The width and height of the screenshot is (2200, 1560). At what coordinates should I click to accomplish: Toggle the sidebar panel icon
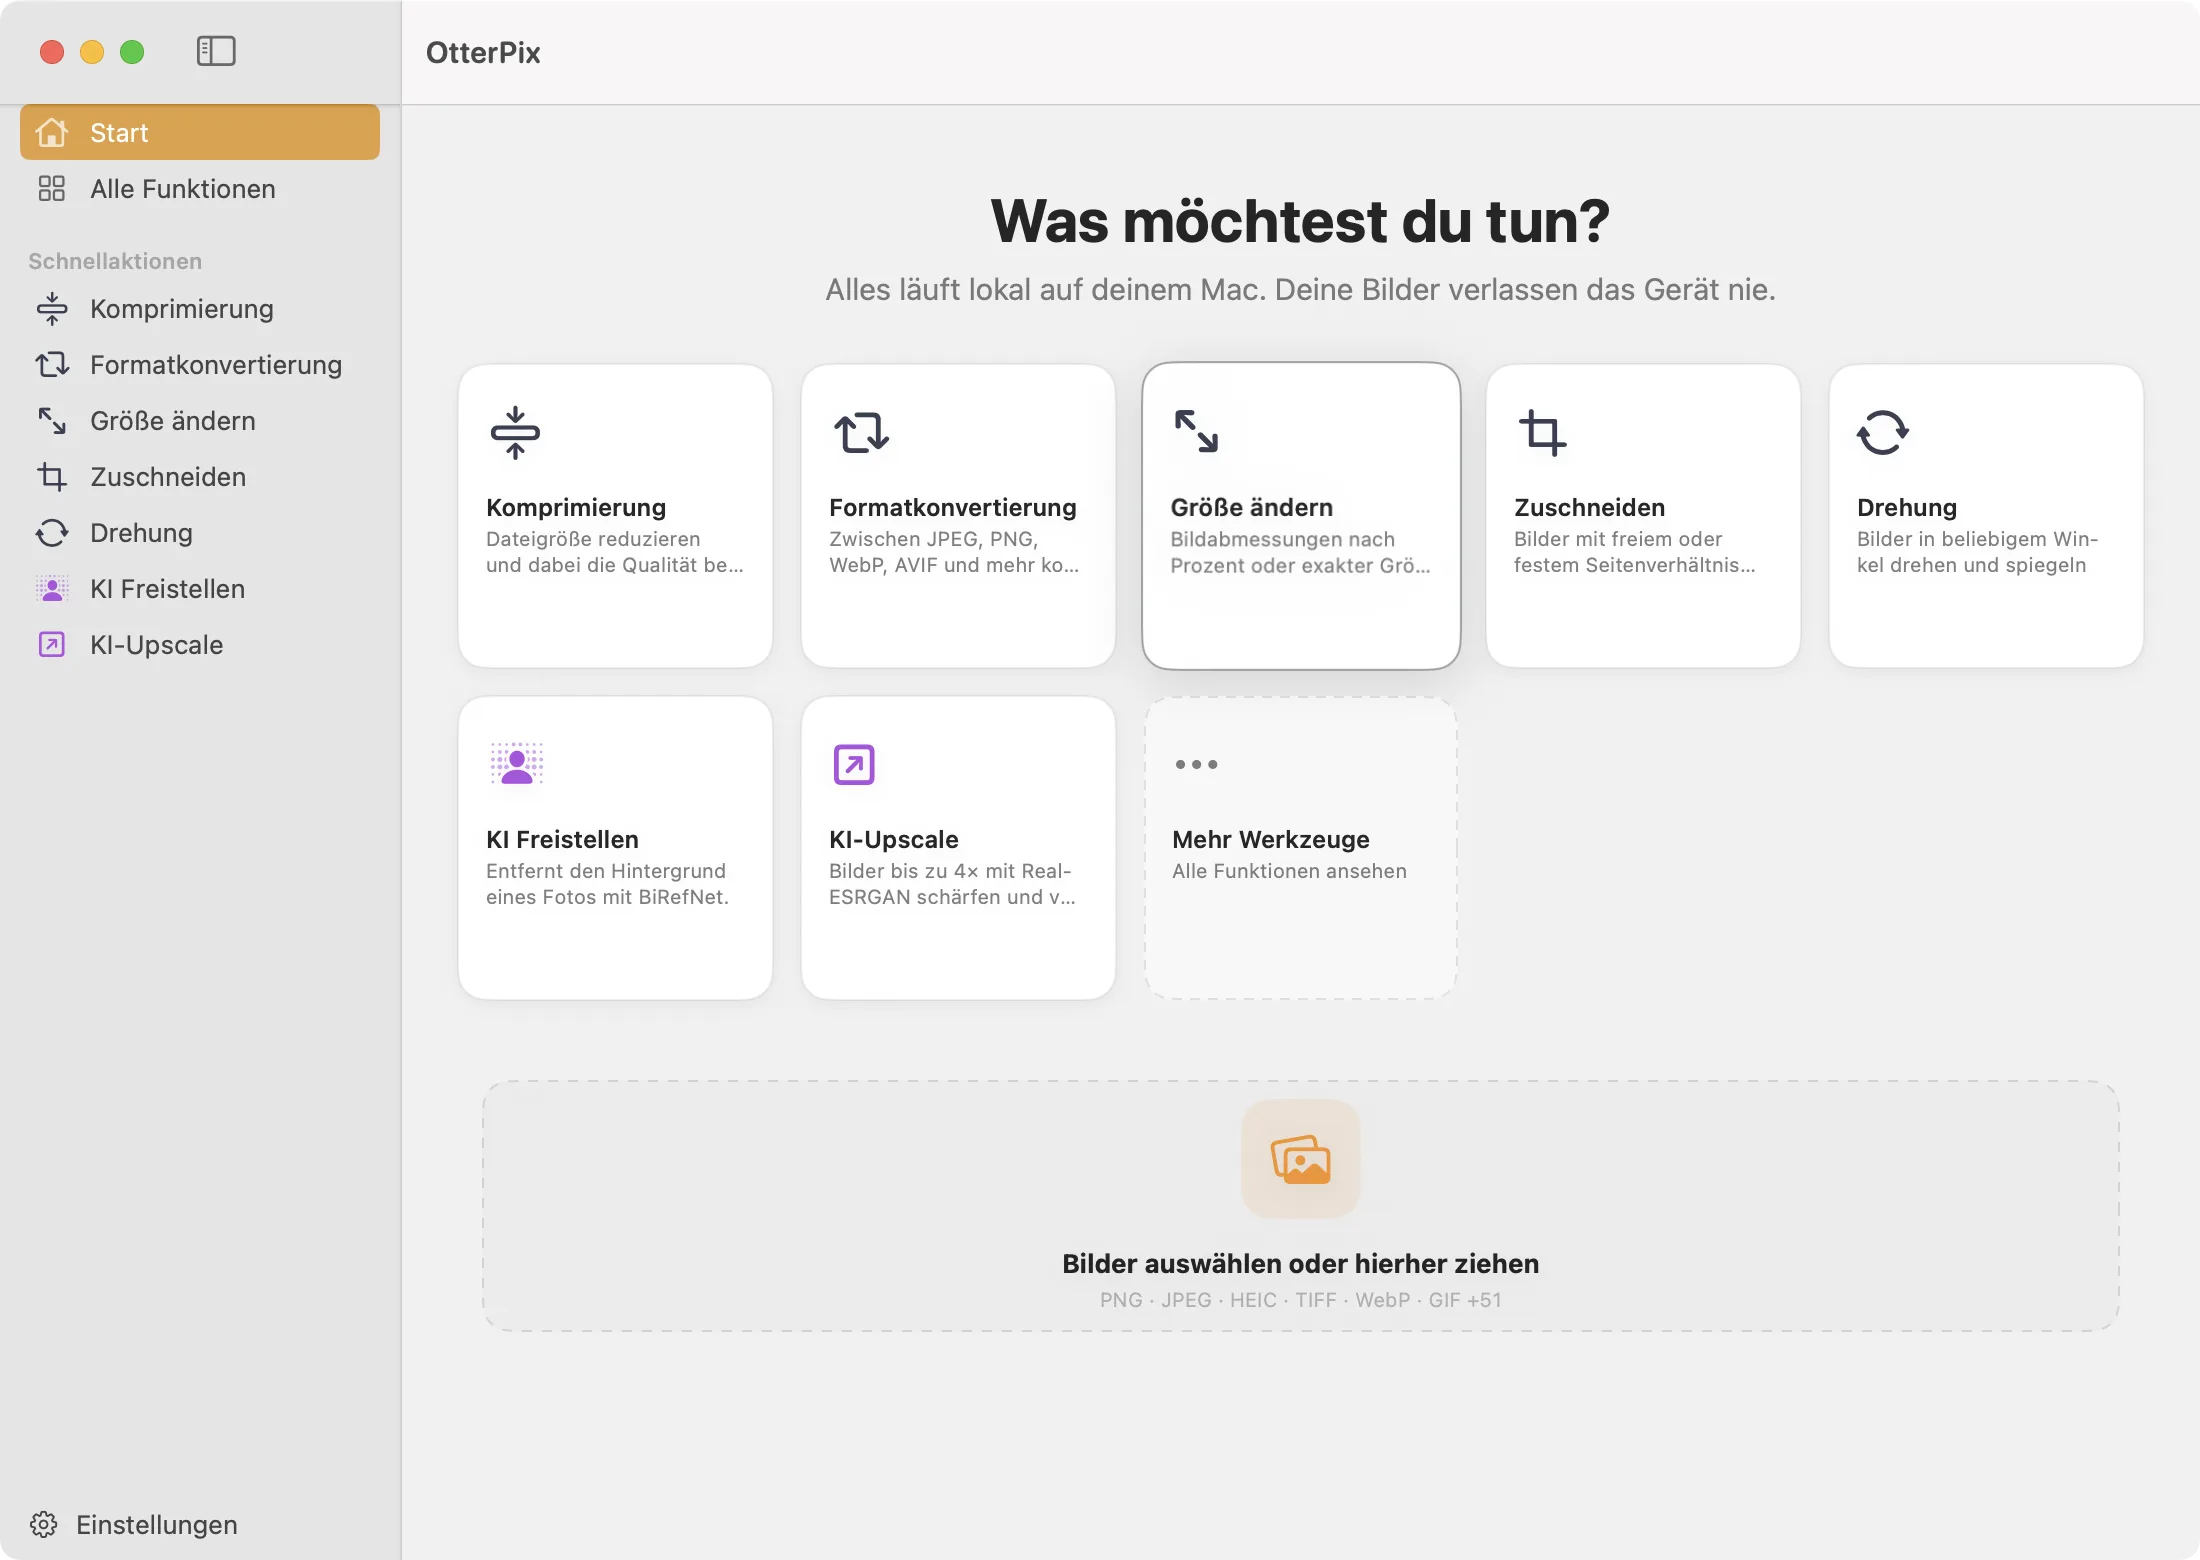click(216, 51)
